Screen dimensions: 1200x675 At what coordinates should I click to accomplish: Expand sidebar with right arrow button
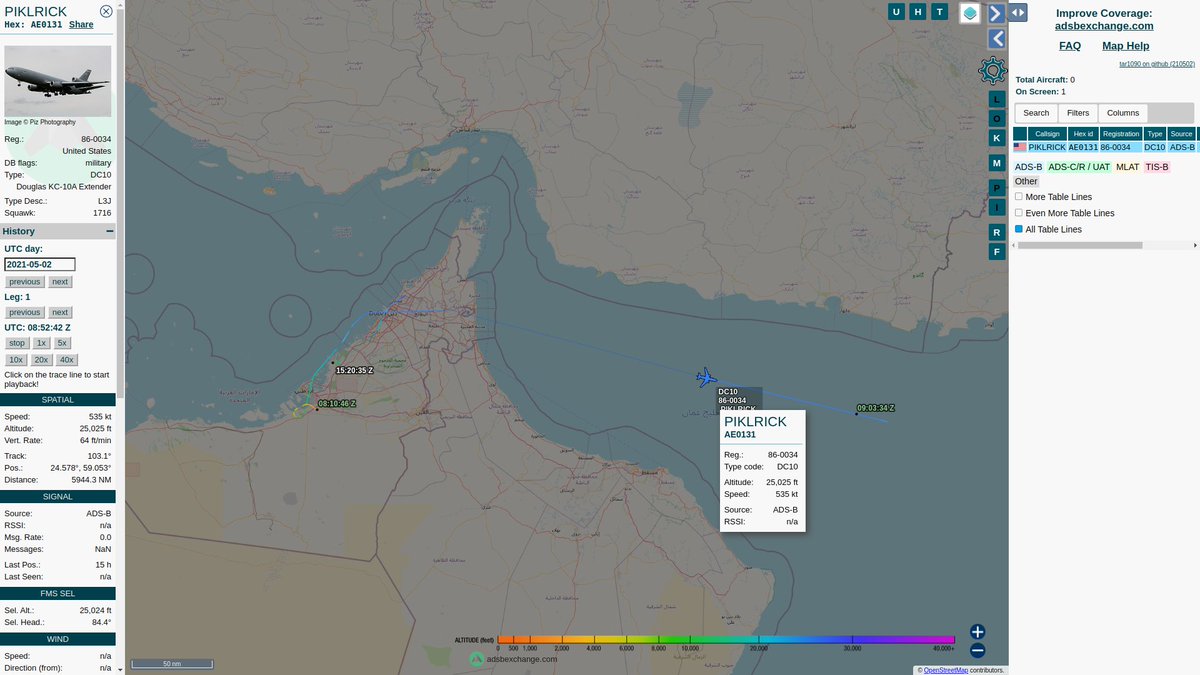pos(996,13)
